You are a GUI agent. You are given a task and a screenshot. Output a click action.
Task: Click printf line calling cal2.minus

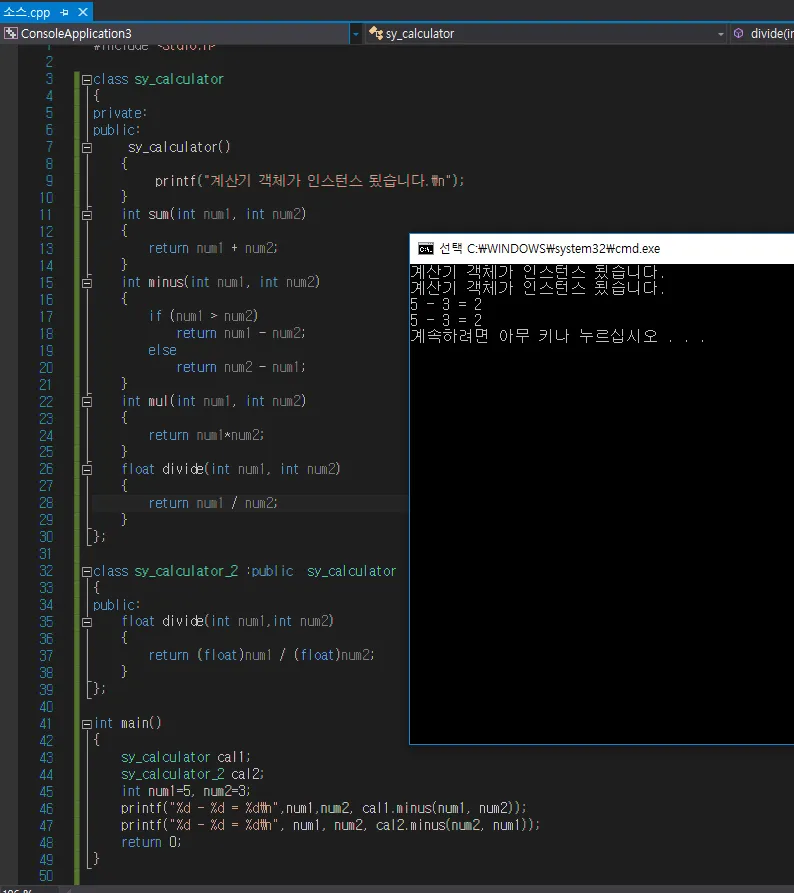click(330, 825)
